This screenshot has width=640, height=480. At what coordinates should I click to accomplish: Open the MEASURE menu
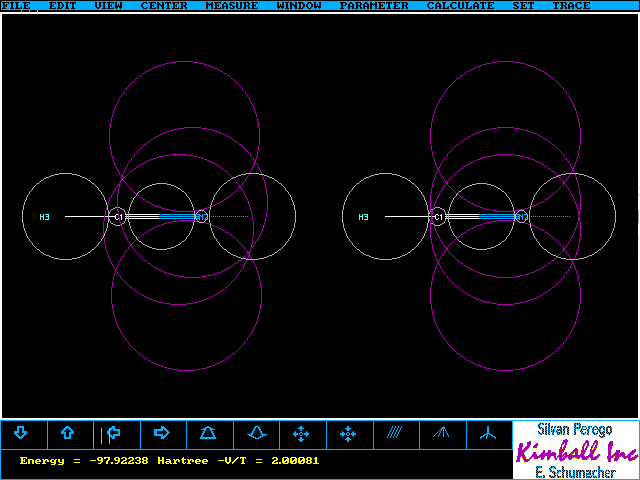[232, 6]
